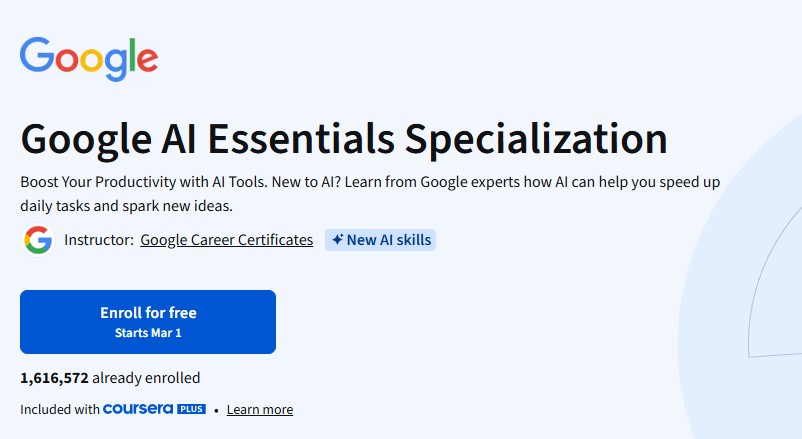Open the Google Career Certificates link
This screenshot has width=802, height=439.
tap(226, 240)
